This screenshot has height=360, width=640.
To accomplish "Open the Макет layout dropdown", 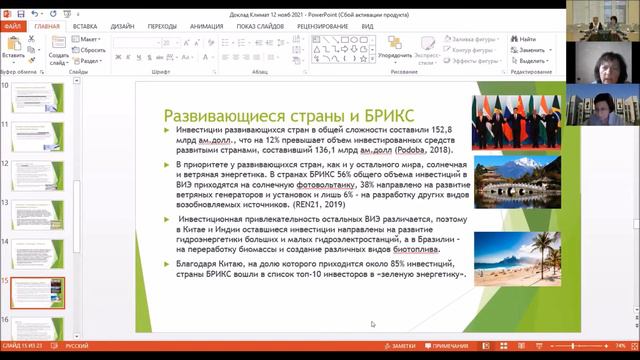I will click(87, 39).
